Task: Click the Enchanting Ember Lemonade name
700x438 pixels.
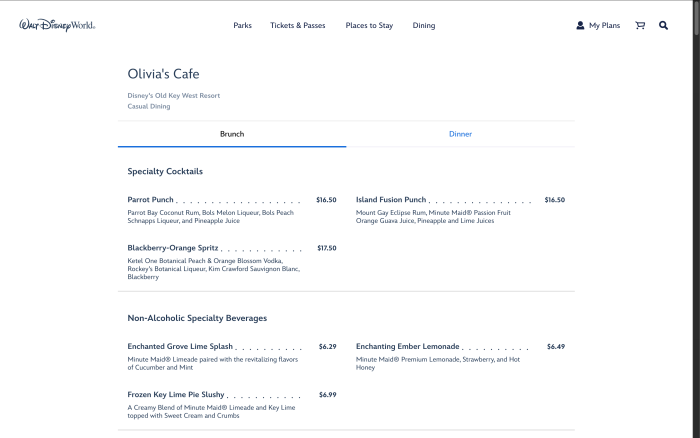Action: tap(408, 346)
